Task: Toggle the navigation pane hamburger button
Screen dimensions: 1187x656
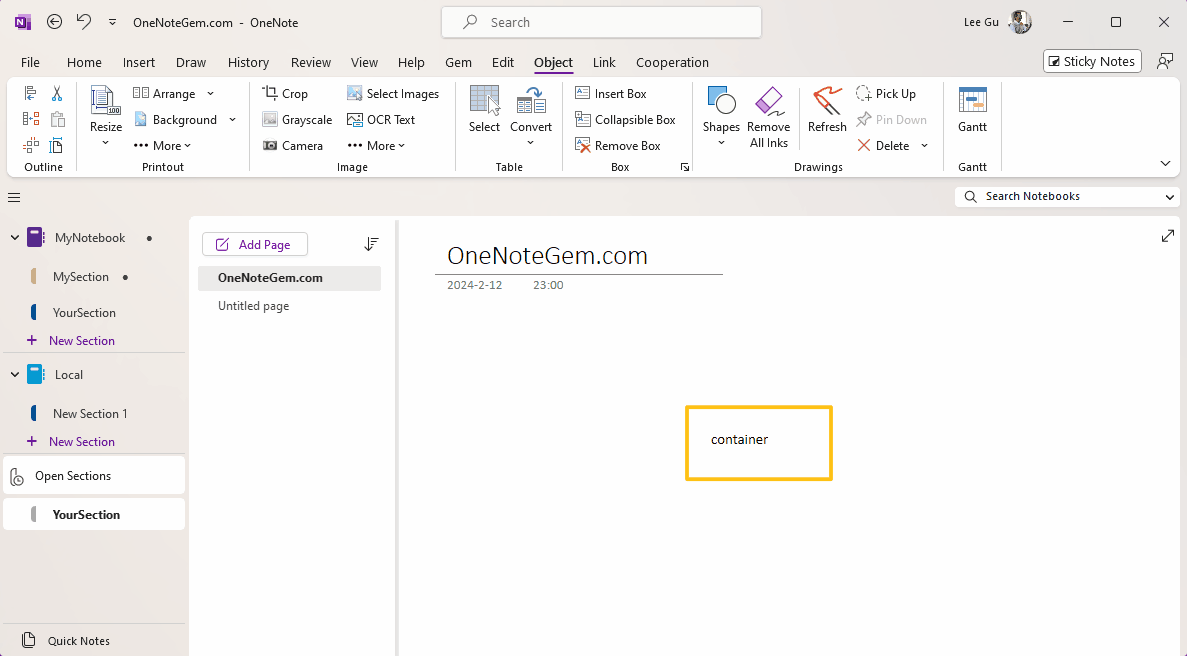Action: tap(14, 197)
